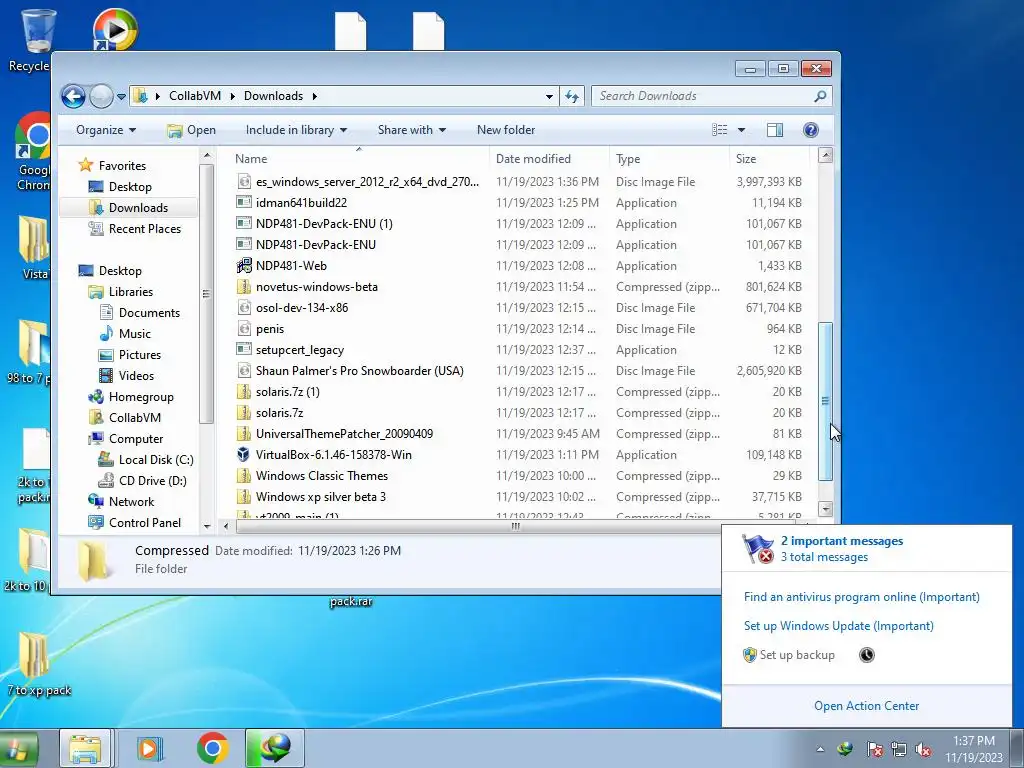Open CollabVM user folder in sidebar

[135, 418]
